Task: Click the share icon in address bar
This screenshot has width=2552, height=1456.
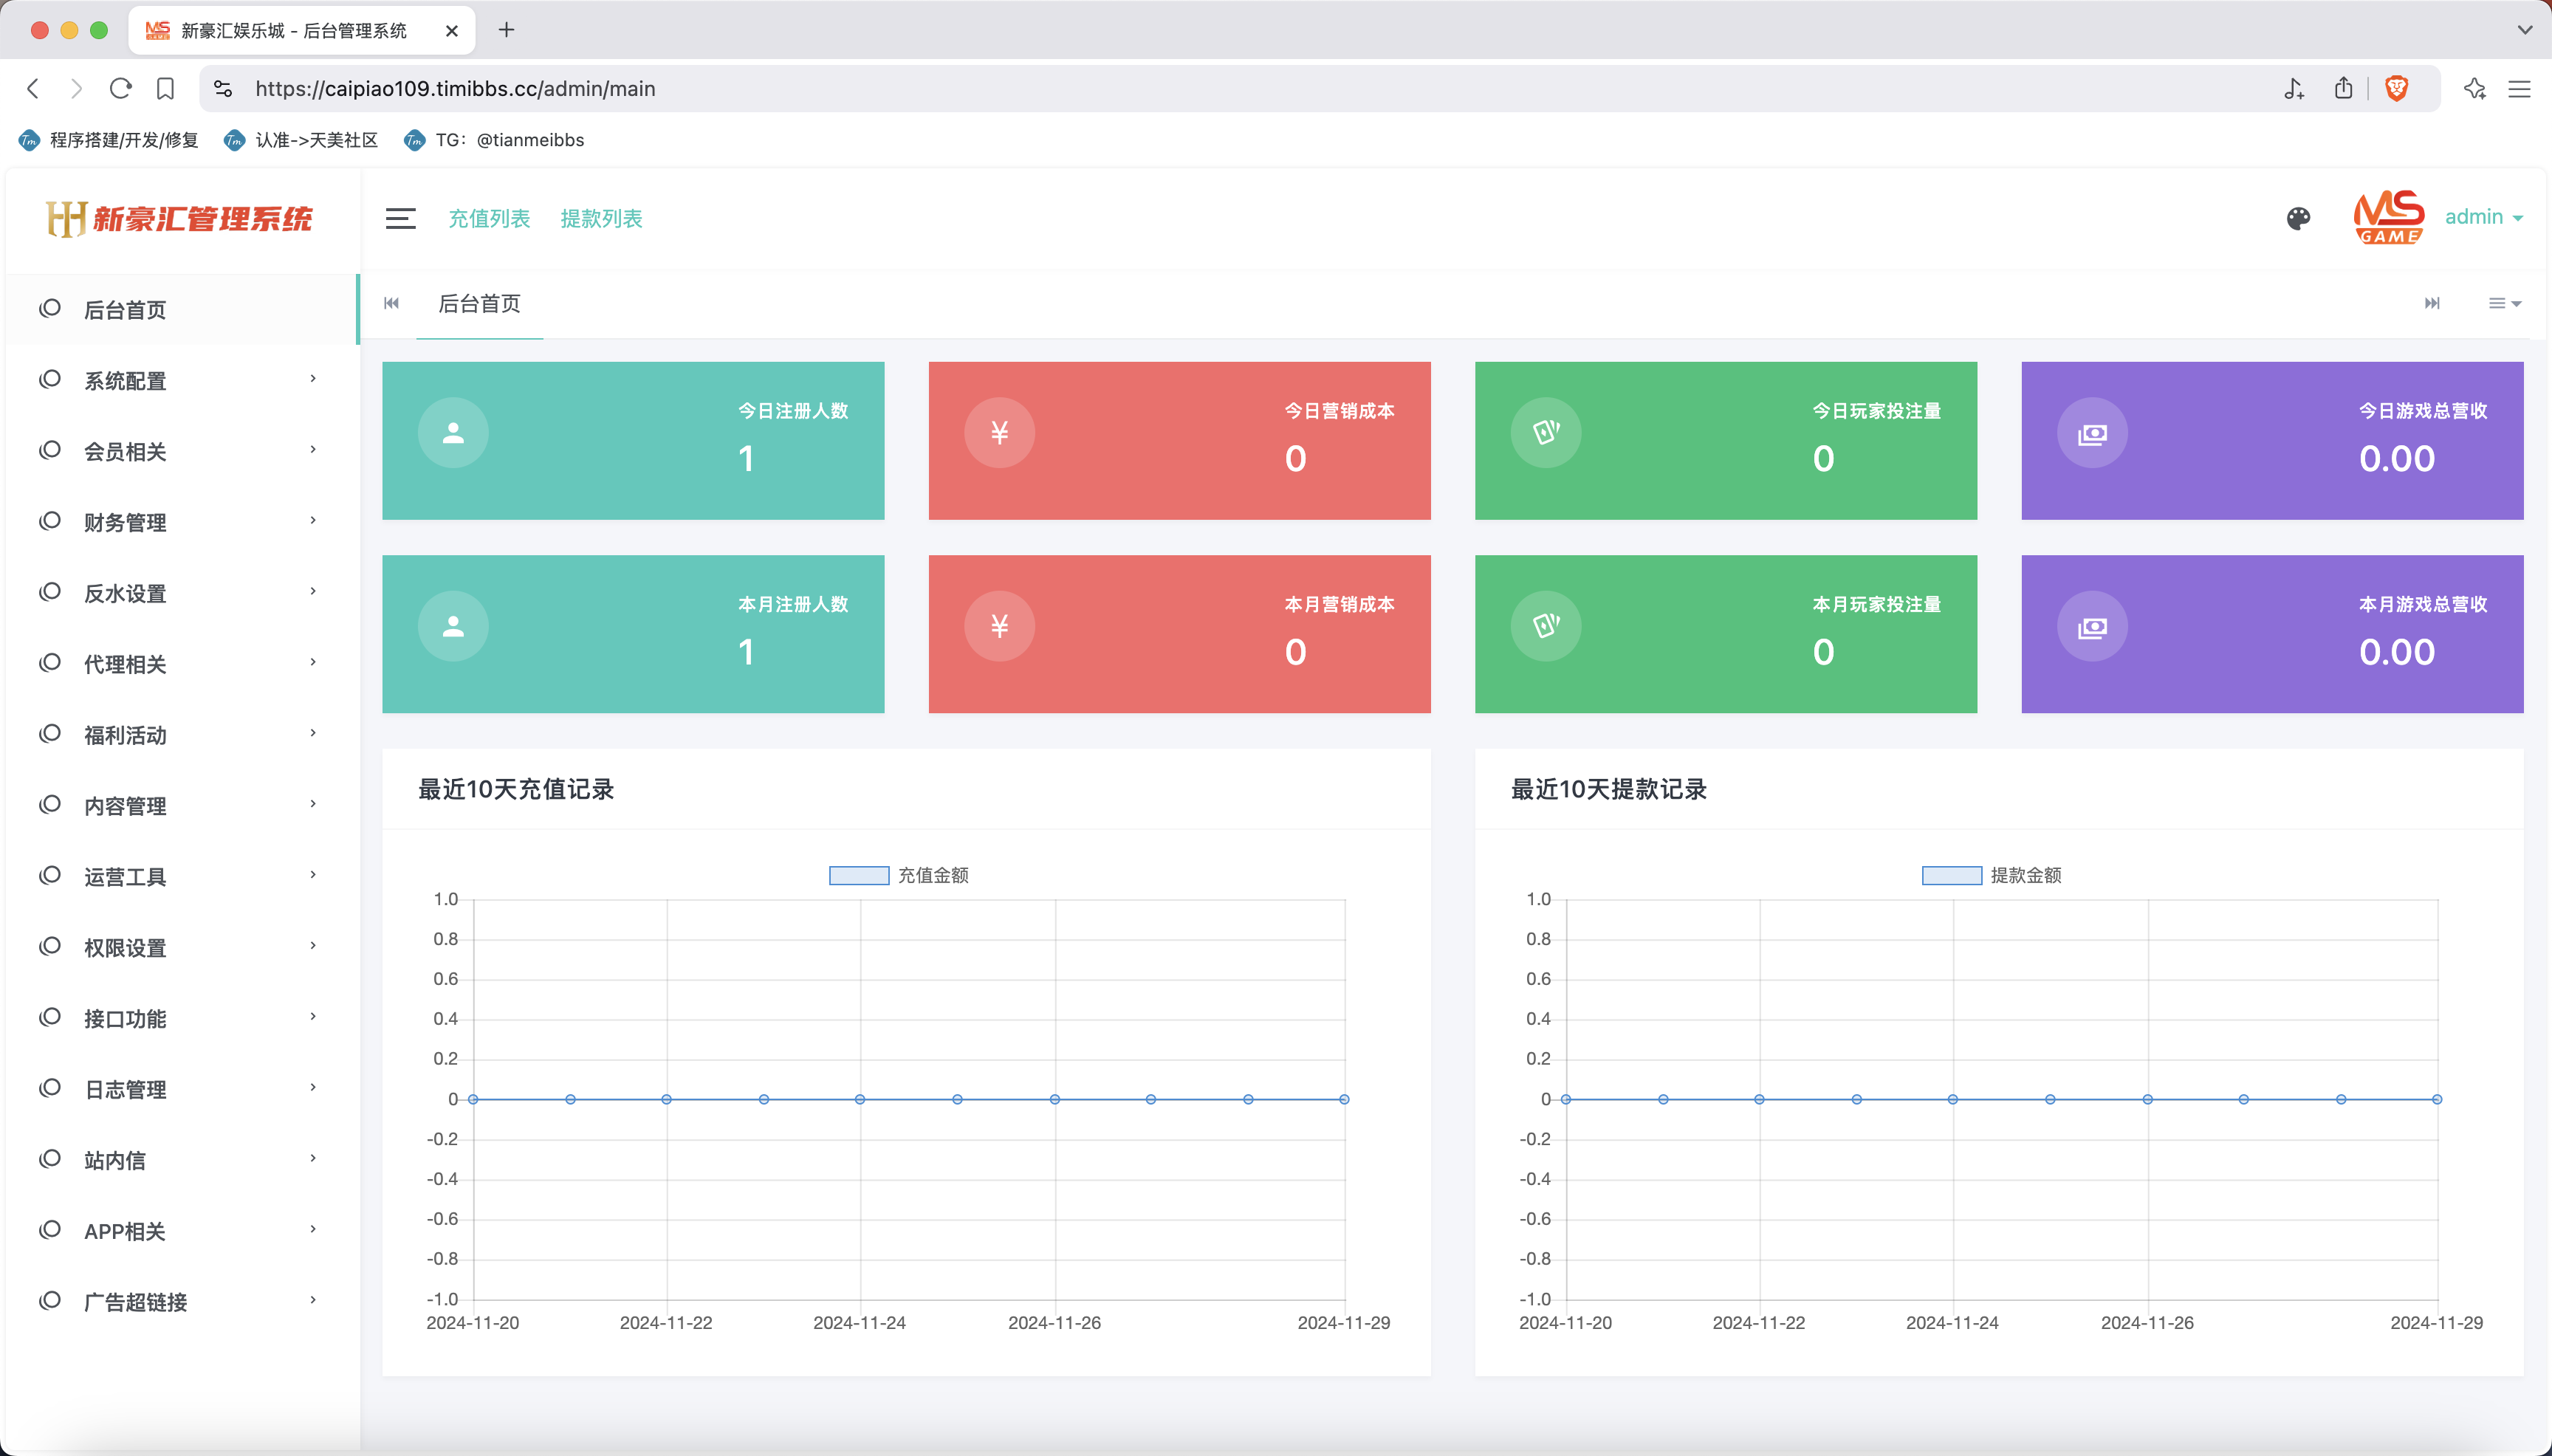Action: (x=2343, y=89)
